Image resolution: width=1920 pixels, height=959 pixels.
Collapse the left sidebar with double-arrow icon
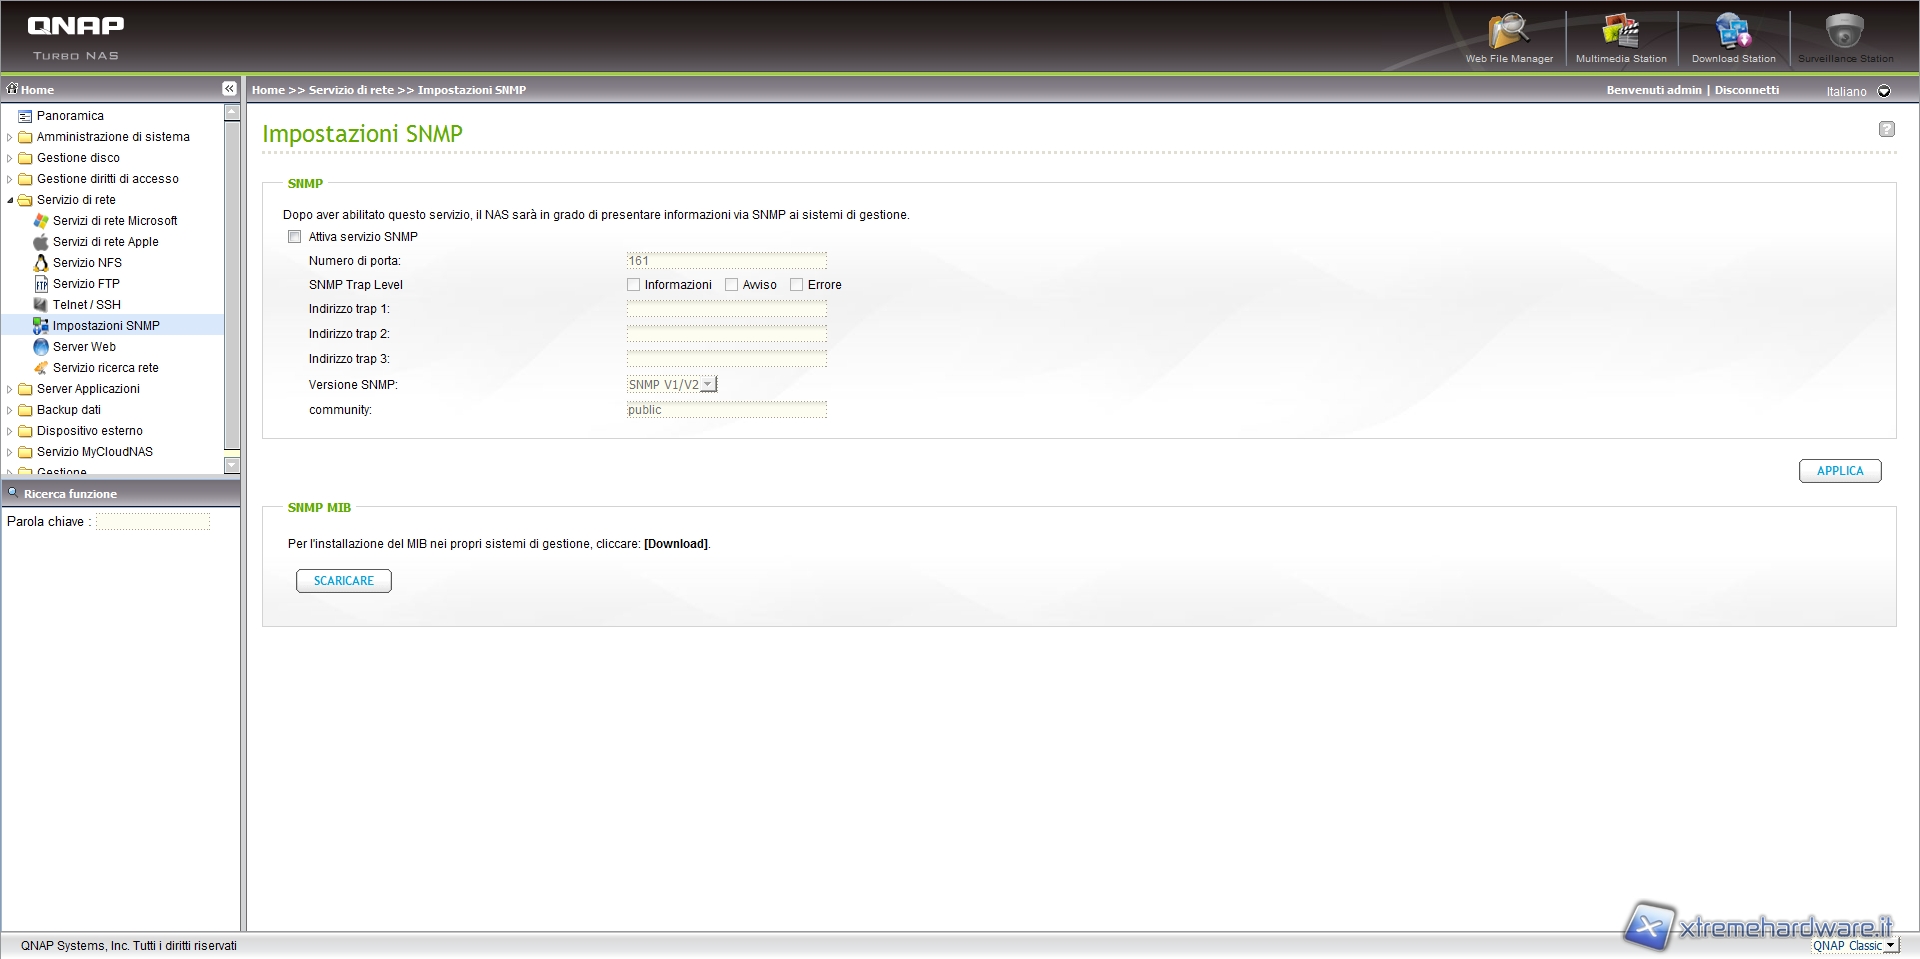coord(229,89)
